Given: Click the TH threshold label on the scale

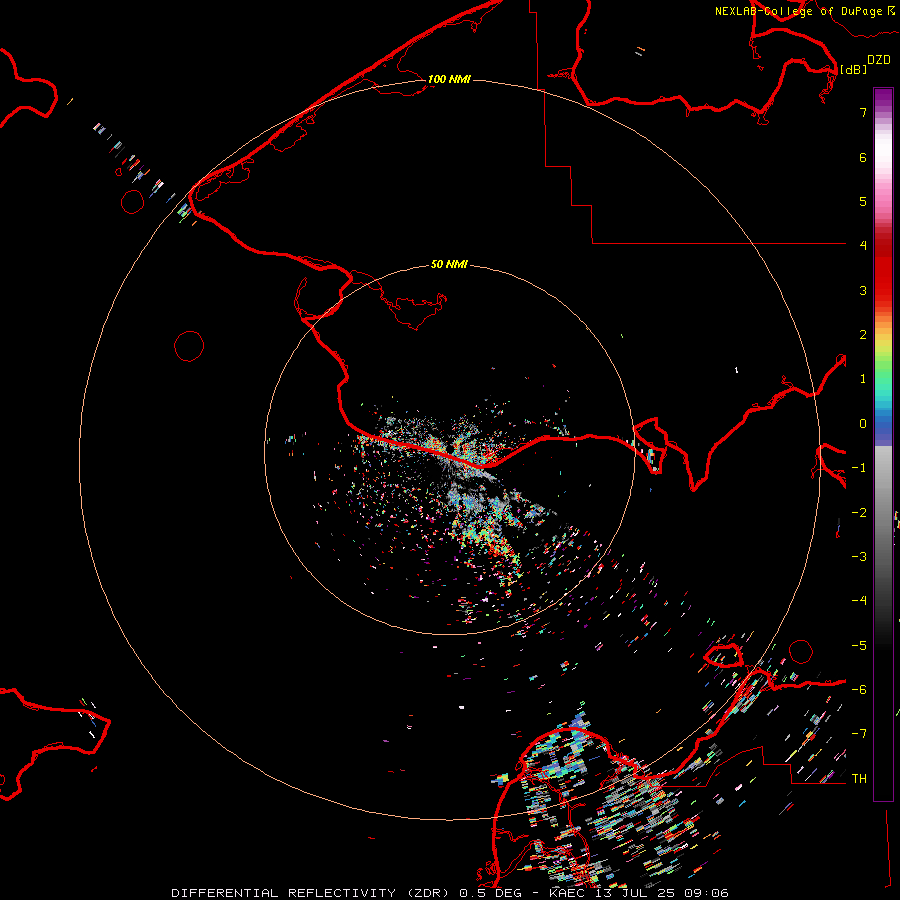Looking at the screenshot, I should (x=859, y=779).
